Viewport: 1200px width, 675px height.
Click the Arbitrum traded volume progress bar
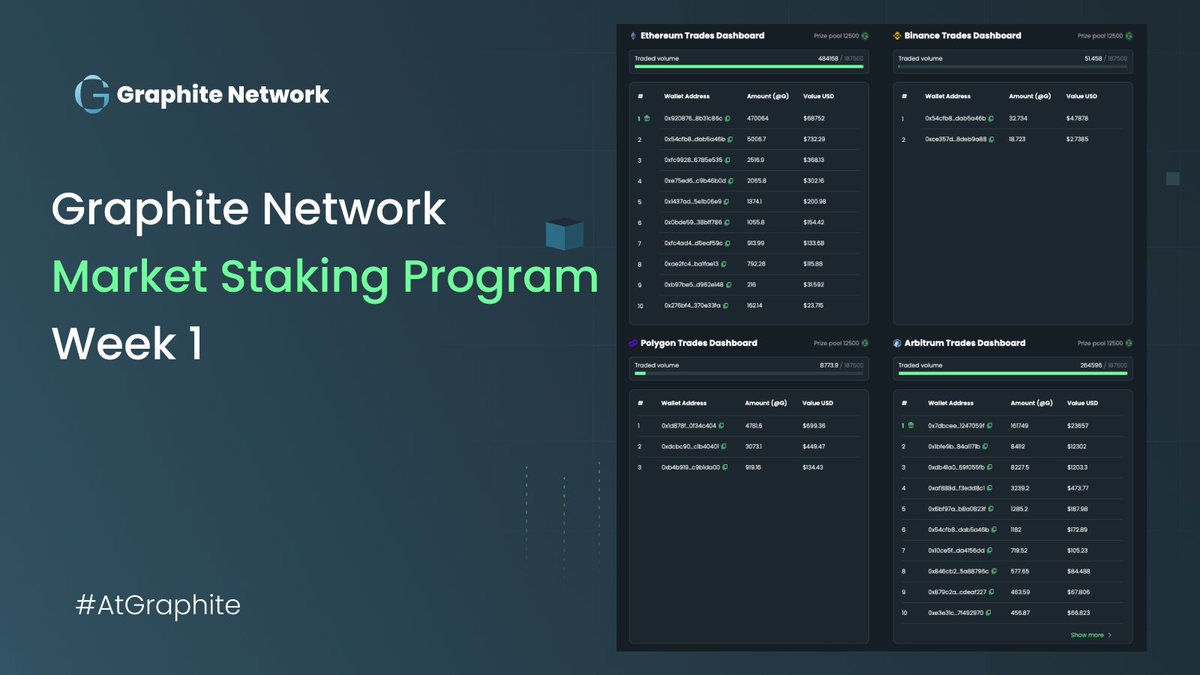[x=1013, y=374]
